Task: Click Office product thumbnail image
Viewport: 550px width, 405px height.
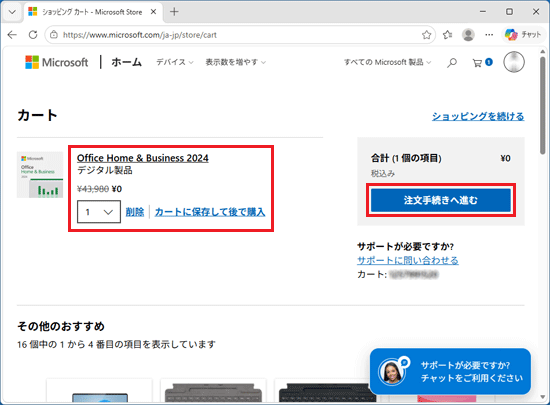Action: 40,175
